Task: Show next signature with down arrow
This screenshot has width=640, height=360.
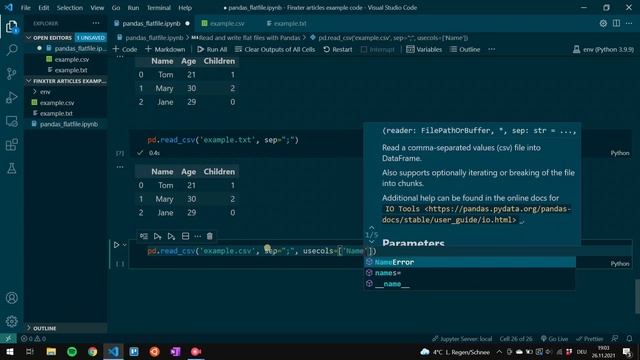Action: [371, 241]
